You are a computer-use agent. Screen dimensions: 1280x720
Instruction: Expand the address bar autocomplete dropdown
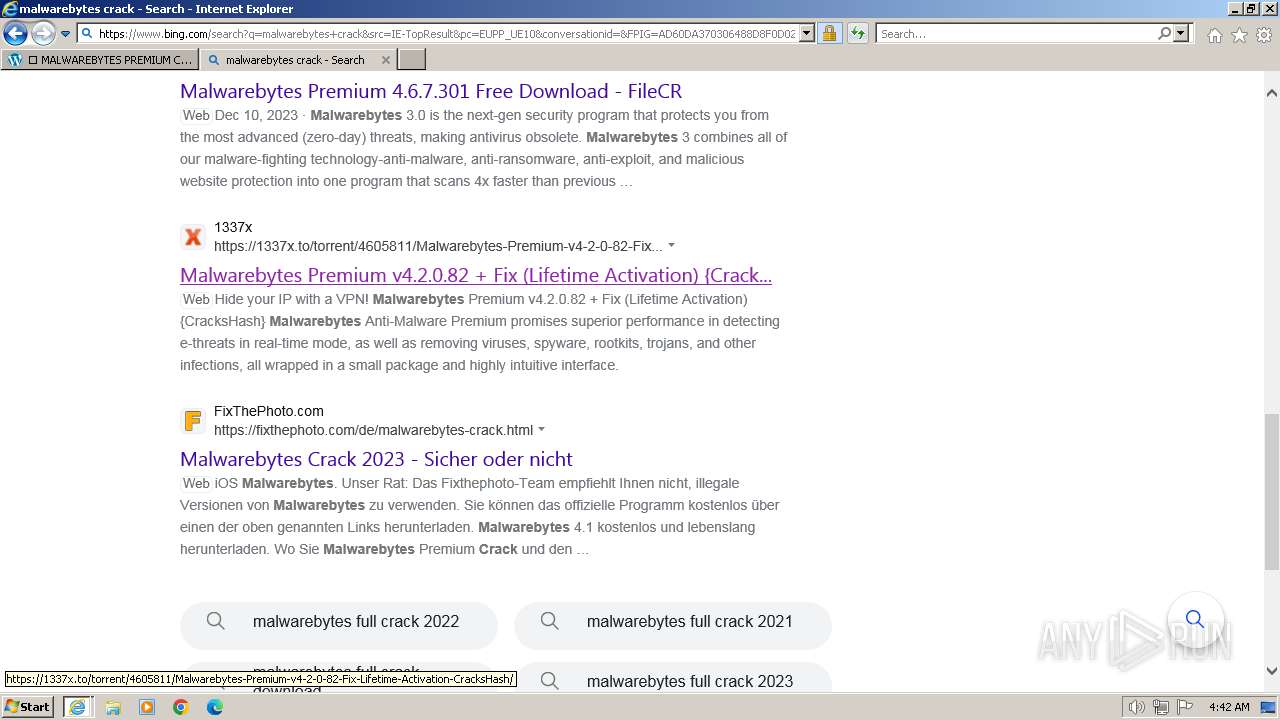tap(807, 33)
